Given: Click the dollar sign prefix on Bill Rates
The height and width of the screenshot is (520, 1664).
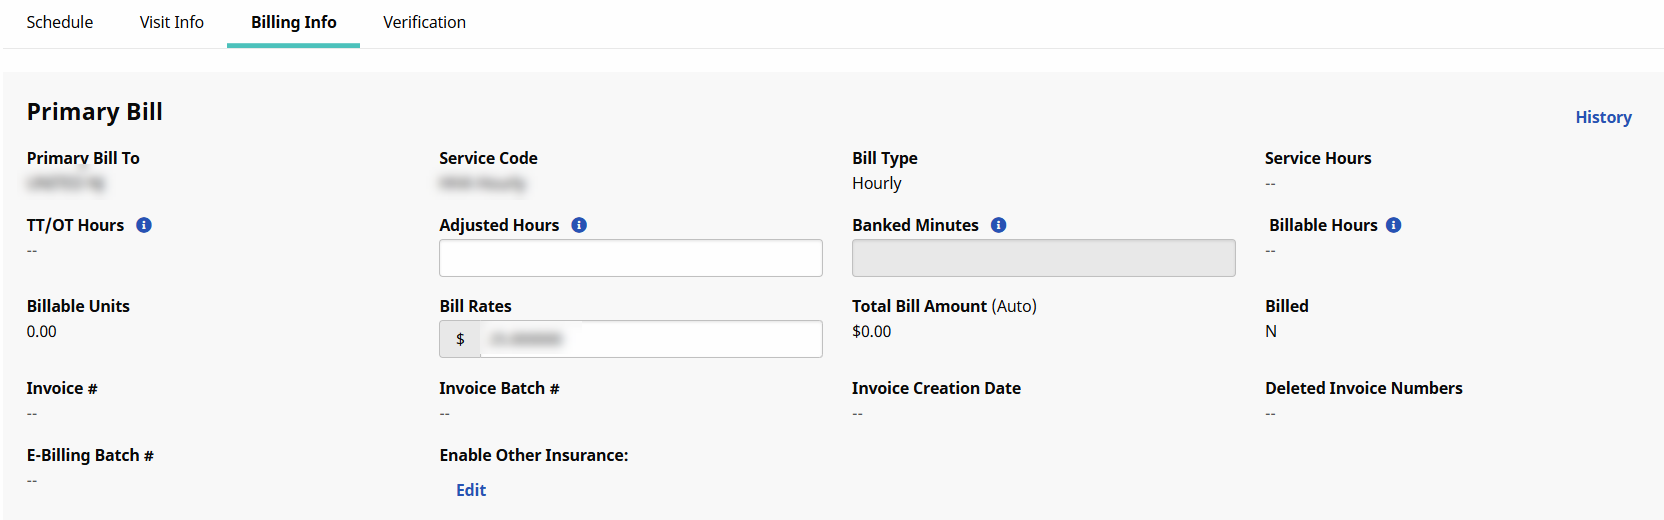Looking at the screenshot, I should click(460, 339).
